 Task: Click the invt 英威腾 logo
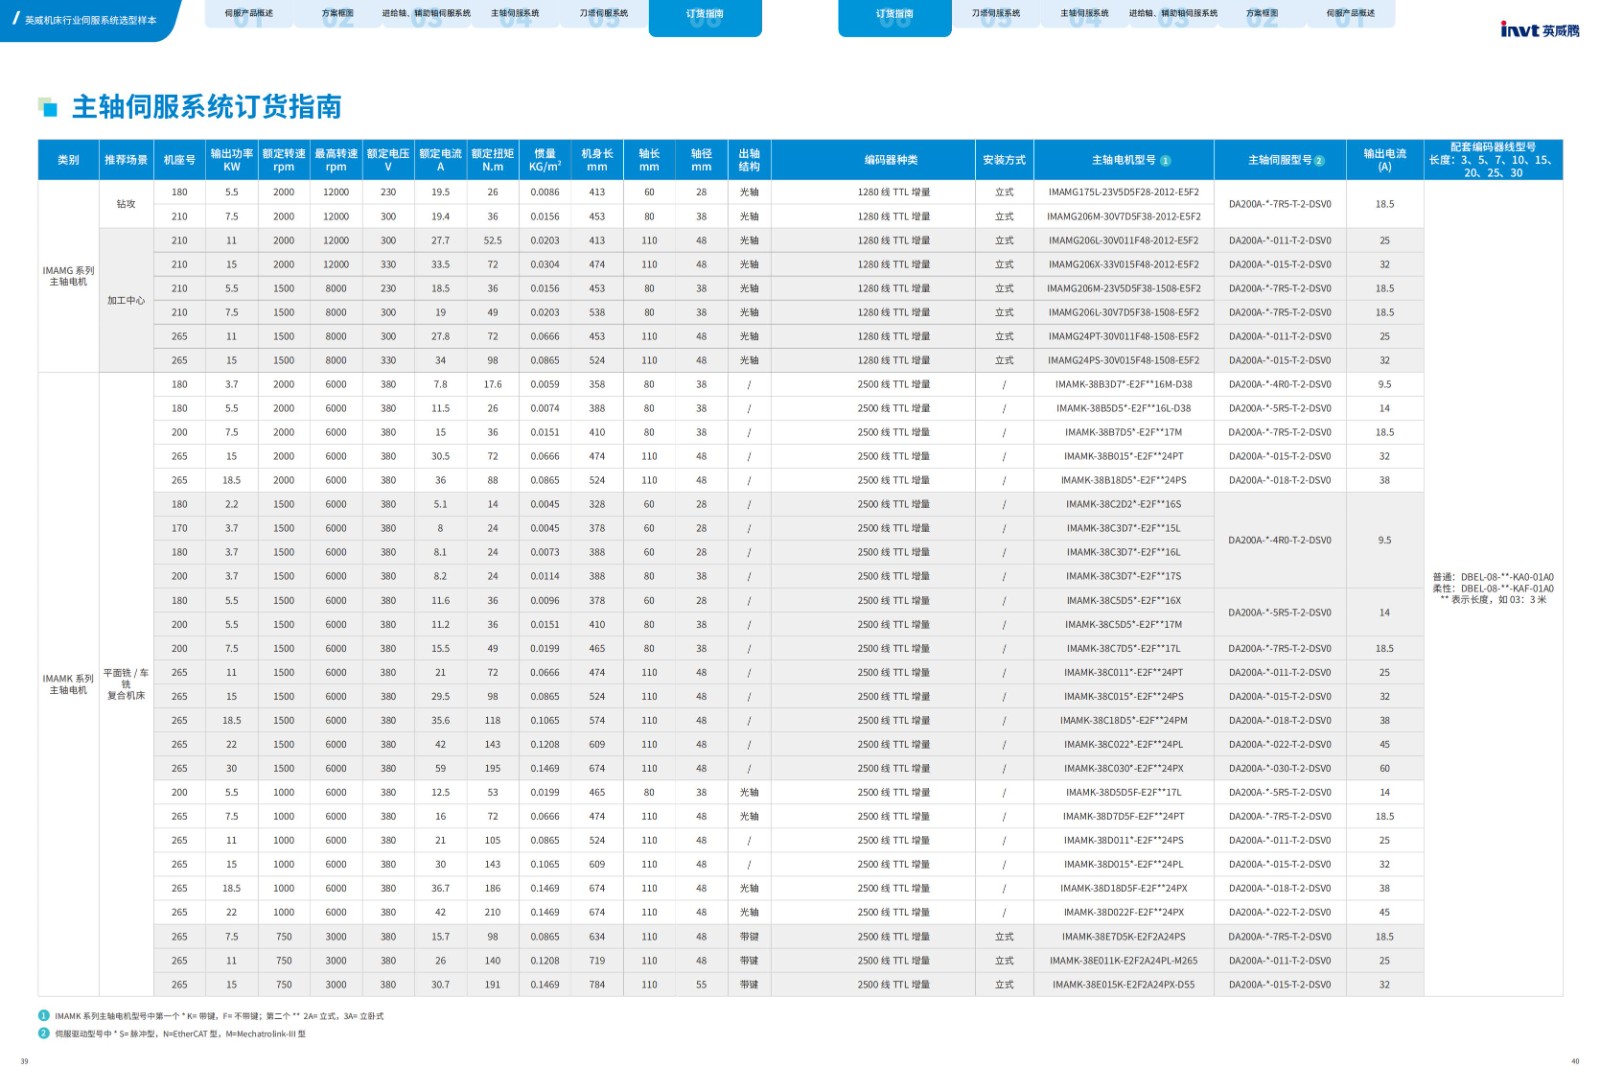(x=1539, y=30)
